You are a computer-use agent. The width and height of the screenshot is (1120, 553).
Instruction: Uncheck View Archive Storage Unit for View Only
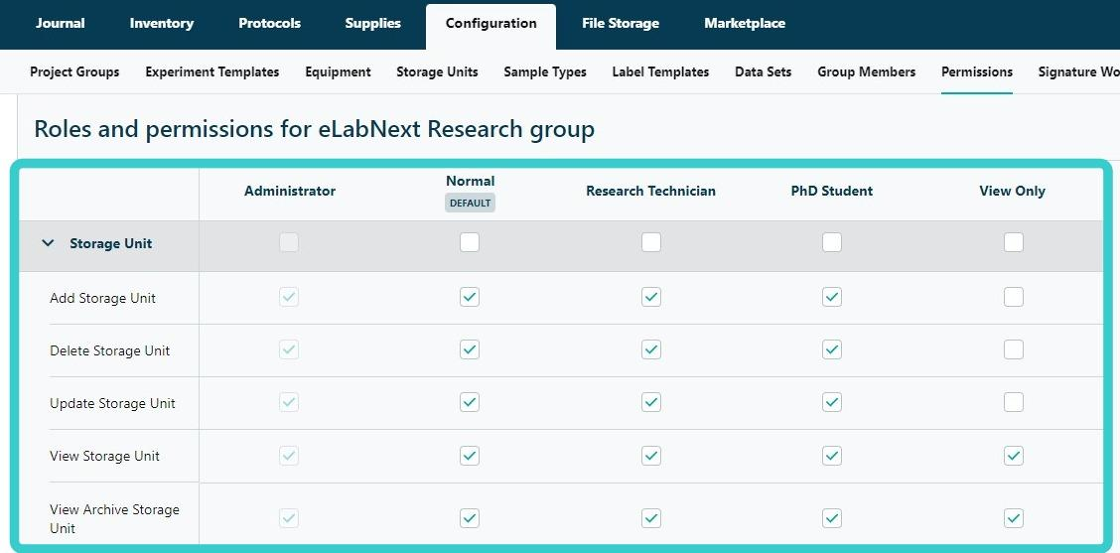1013,518
